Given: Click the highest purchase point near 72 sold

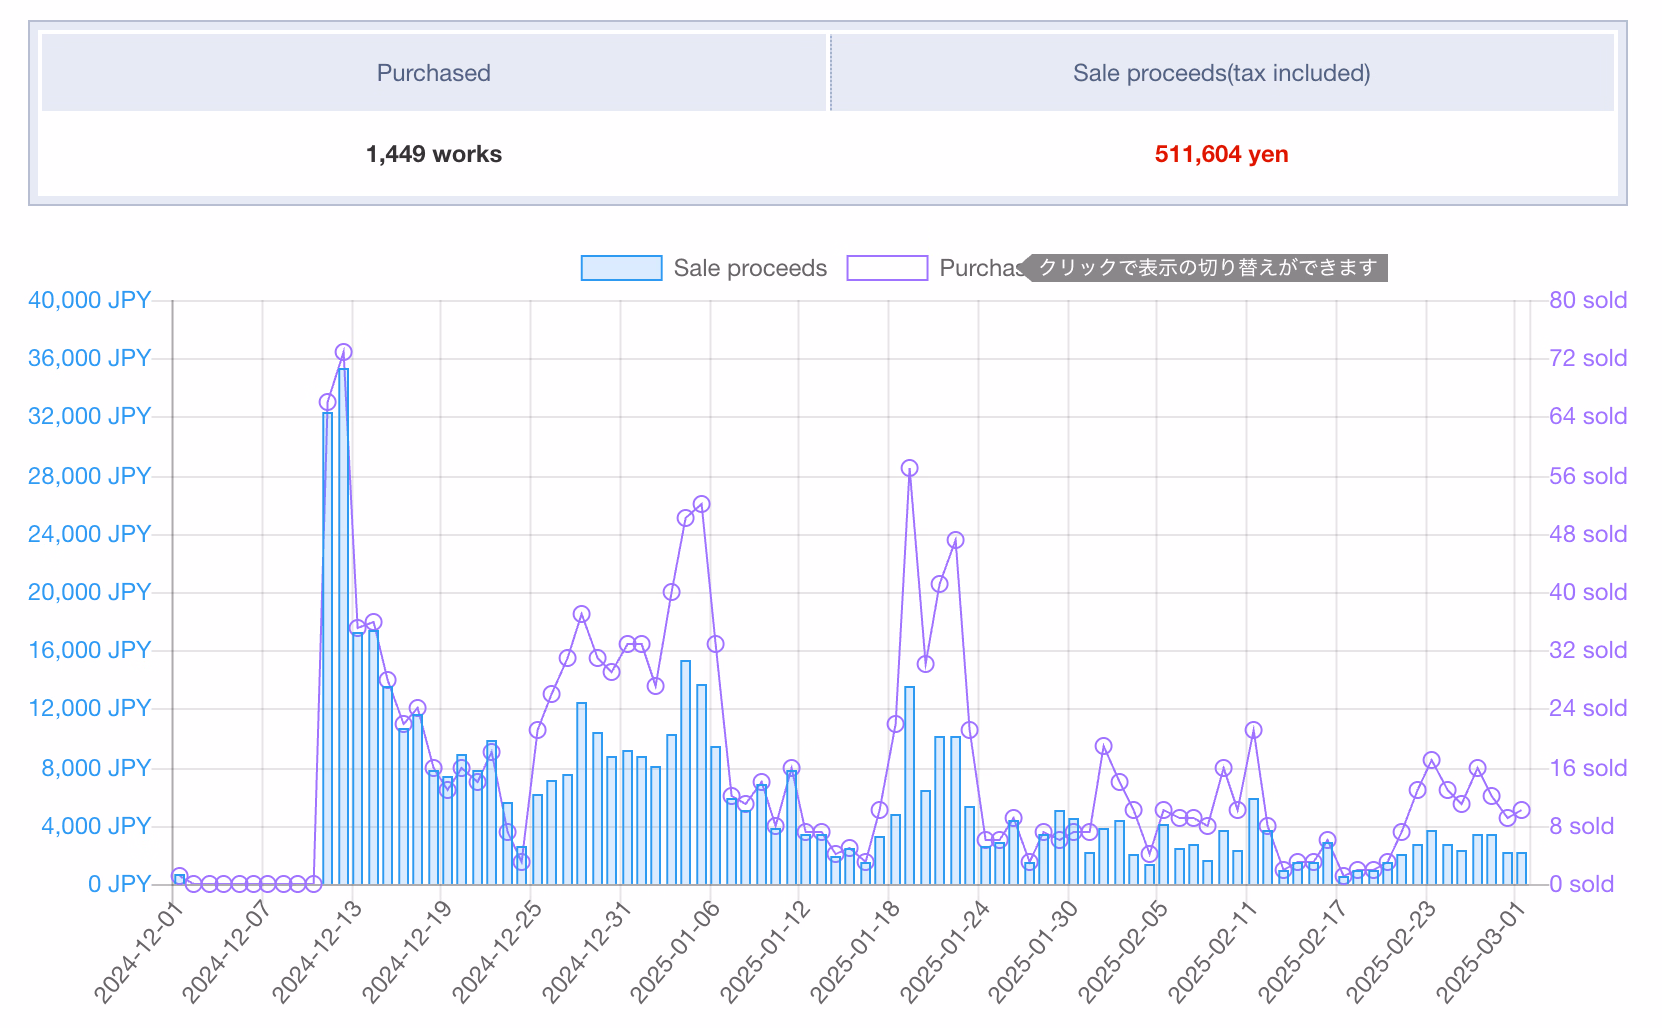Looking at the screenshot, I should pyautogui.click(x=343, y=352).
